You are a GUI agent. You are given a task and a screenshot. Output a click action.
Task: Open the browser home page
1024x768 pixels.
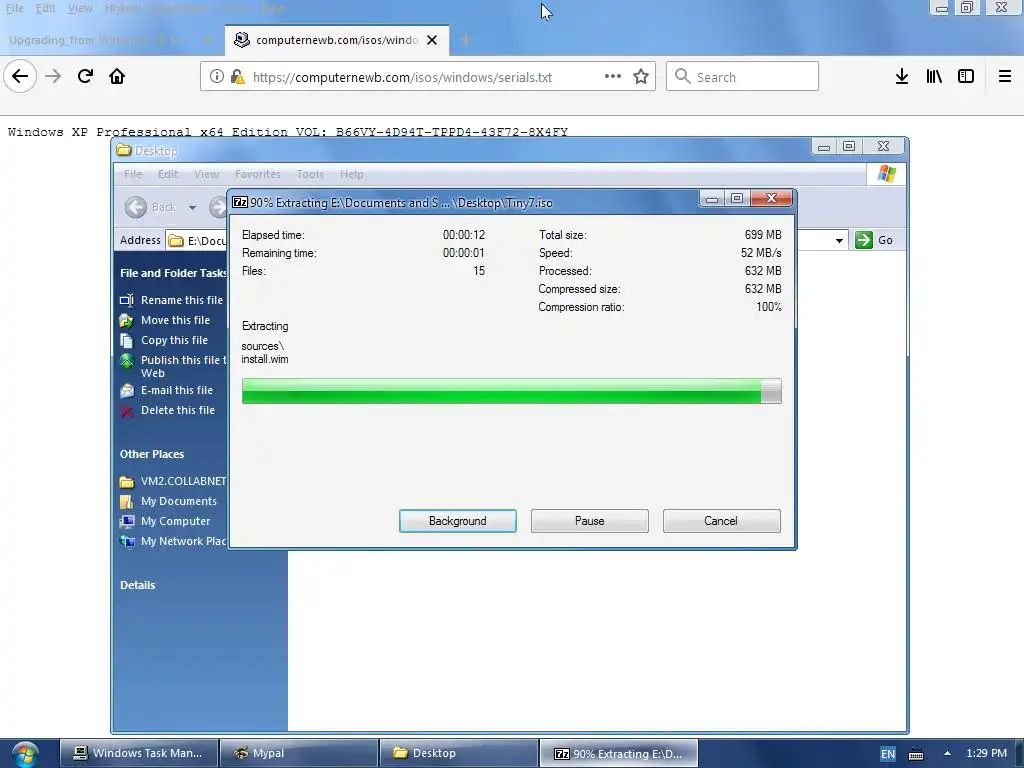pos(117,76)
